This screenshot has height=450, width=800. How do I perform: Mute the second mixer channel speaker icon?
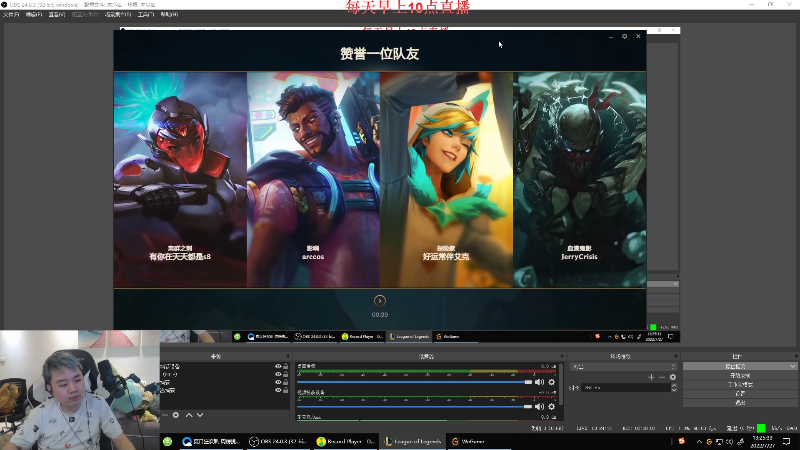coord(539,407)
